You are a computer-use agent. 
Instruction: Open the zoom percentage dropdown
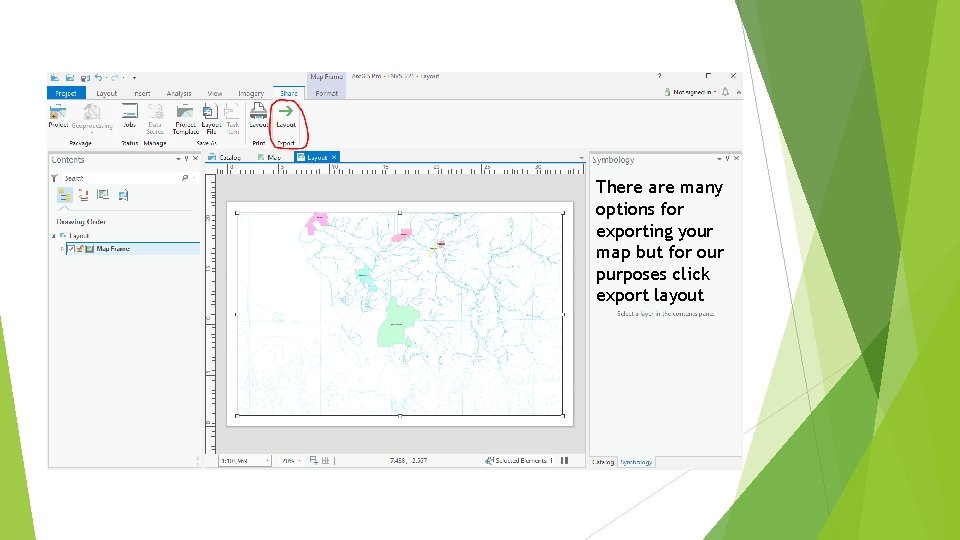point(299,460)
